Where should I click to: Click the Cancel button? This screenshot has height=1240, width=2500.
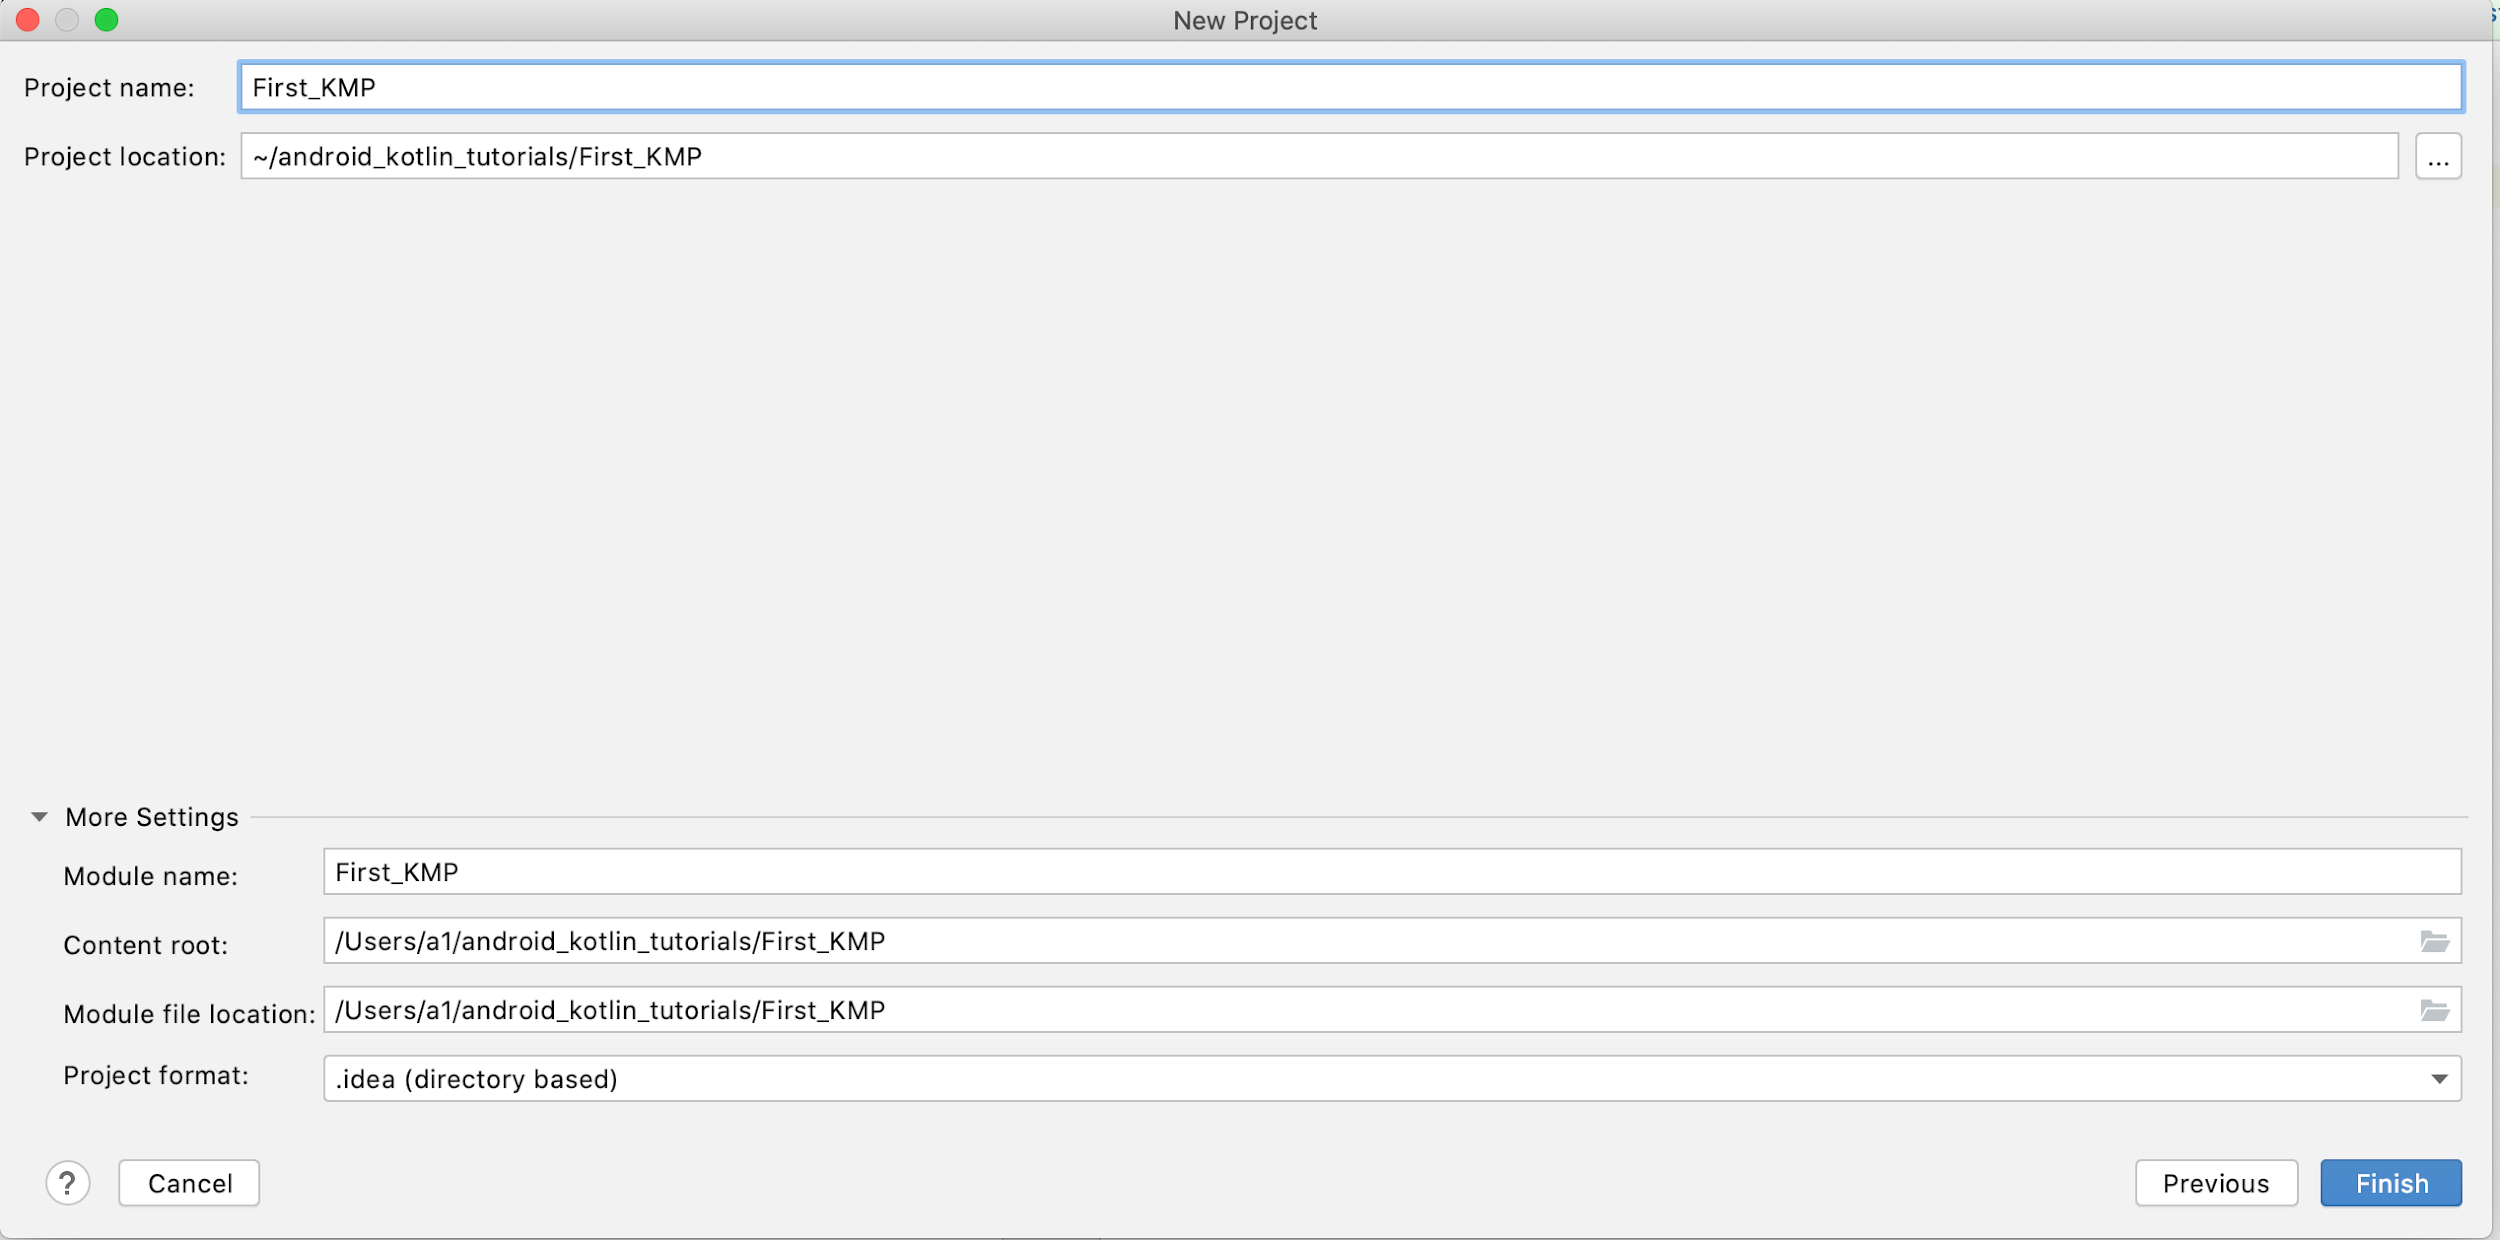click(x=190, y=1183)
